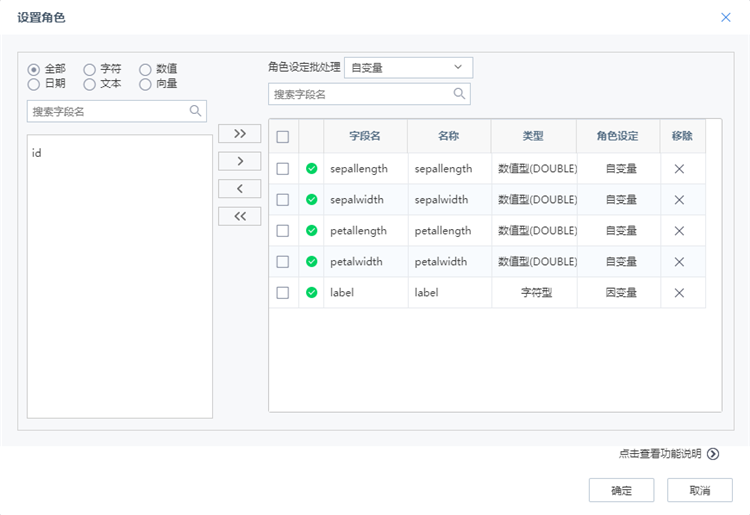Image resolution: width=750 pixels, height=515 pixels.
Task: Click search icon in left field search box
Action: tap(195, 112)
